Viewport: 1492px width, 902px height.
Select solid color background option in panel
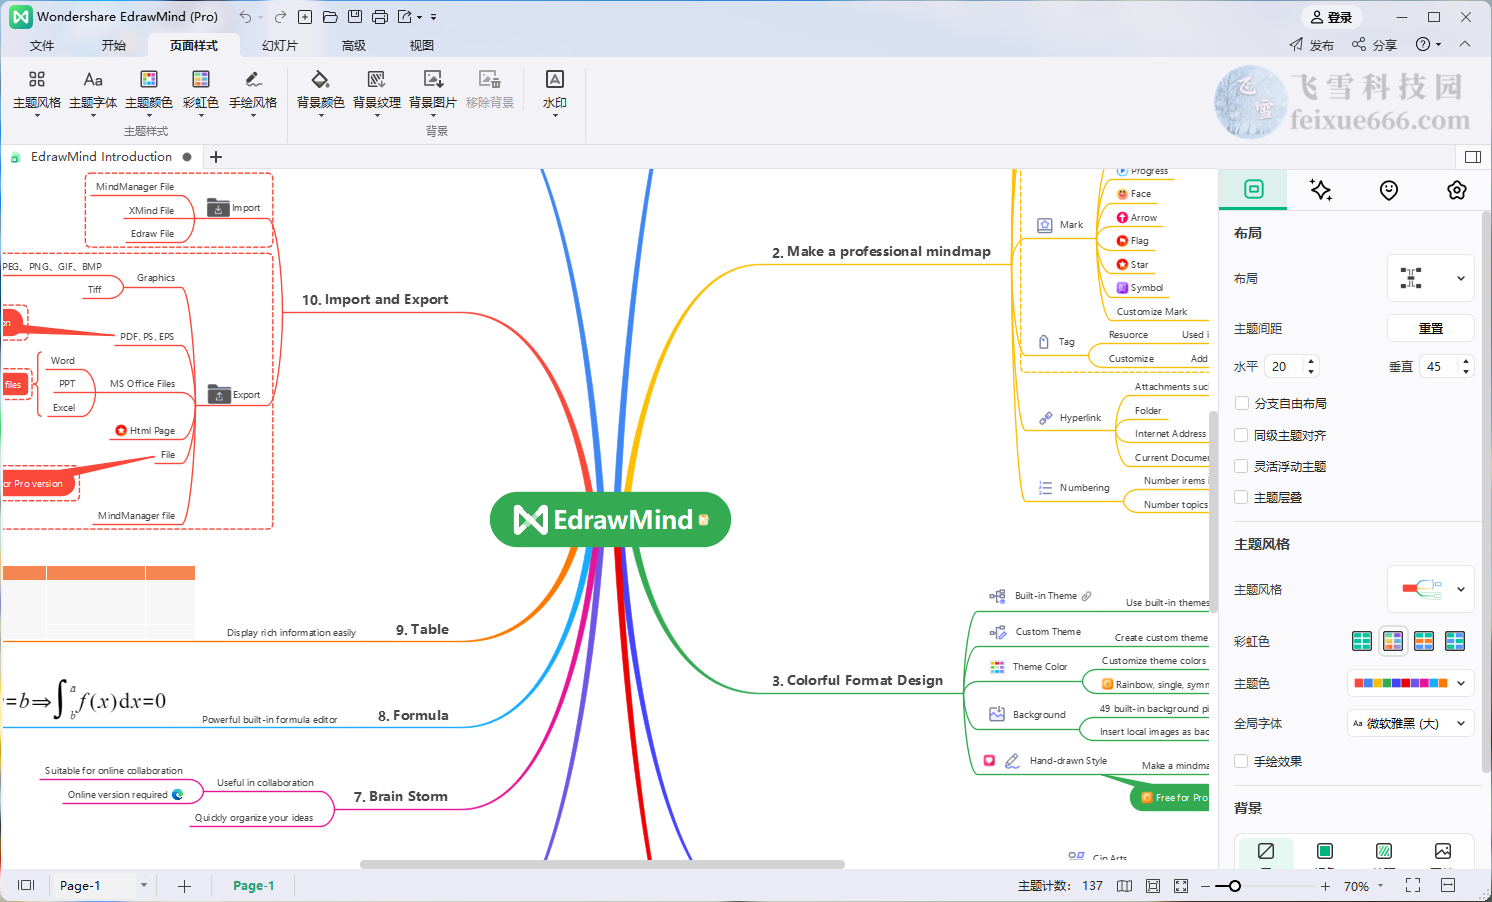click(1325, 851)
